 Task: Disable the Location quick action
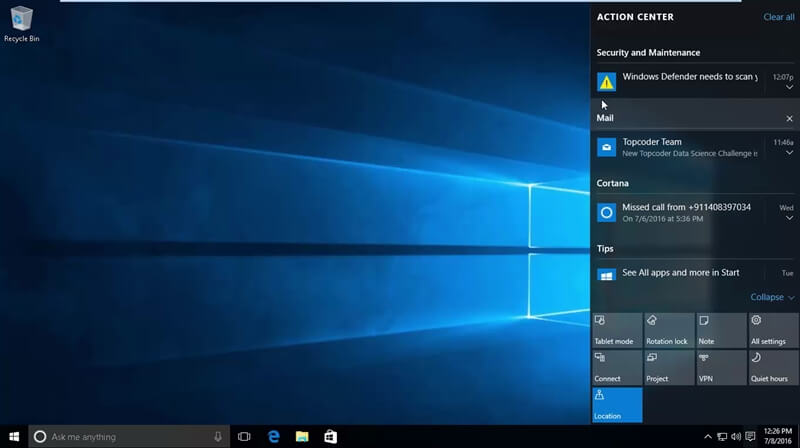(617, 405)
